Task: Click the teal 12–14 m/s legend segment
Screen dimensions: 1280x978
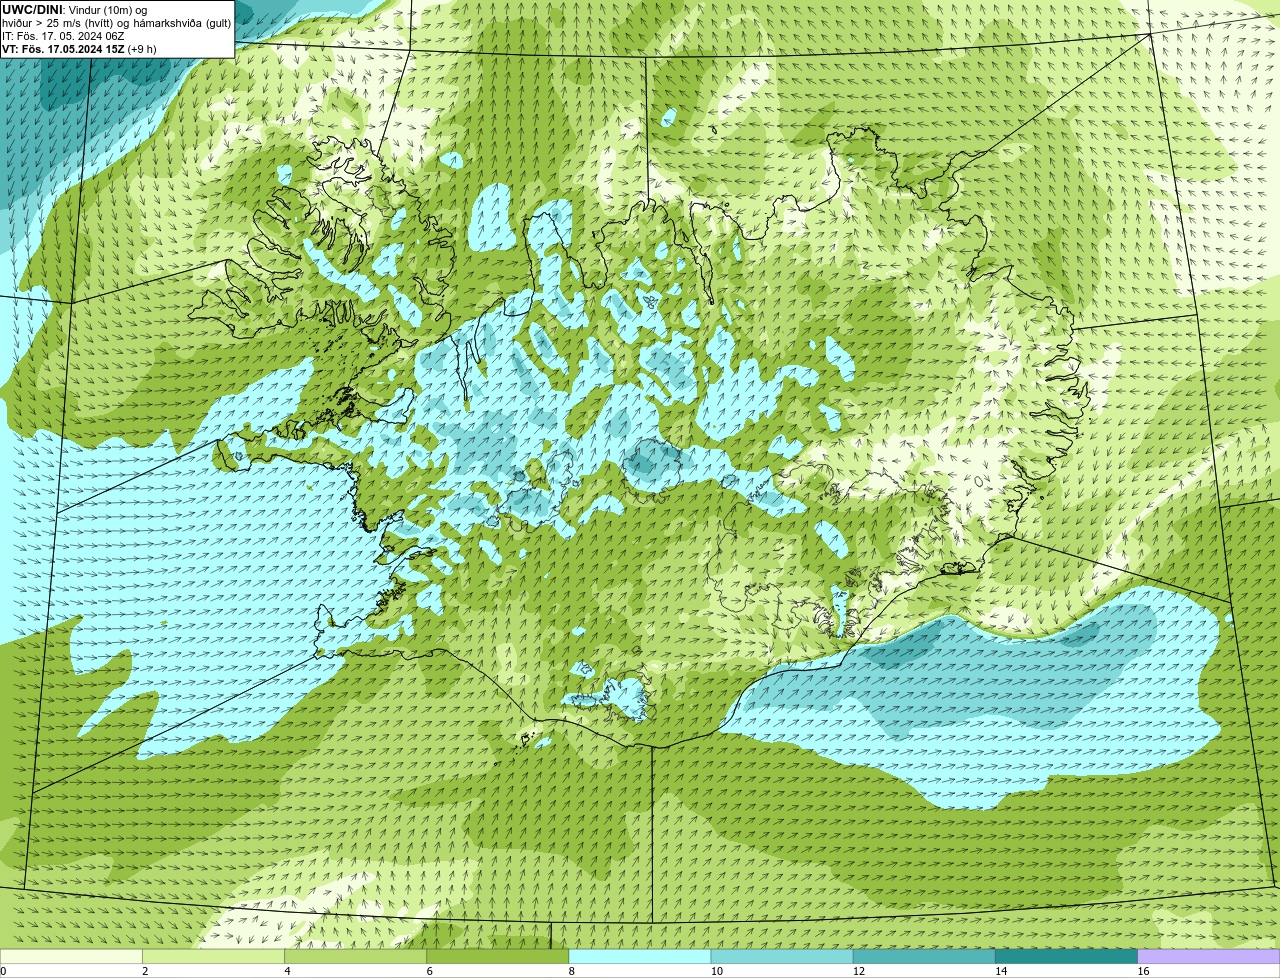Action: pos(924,956)
